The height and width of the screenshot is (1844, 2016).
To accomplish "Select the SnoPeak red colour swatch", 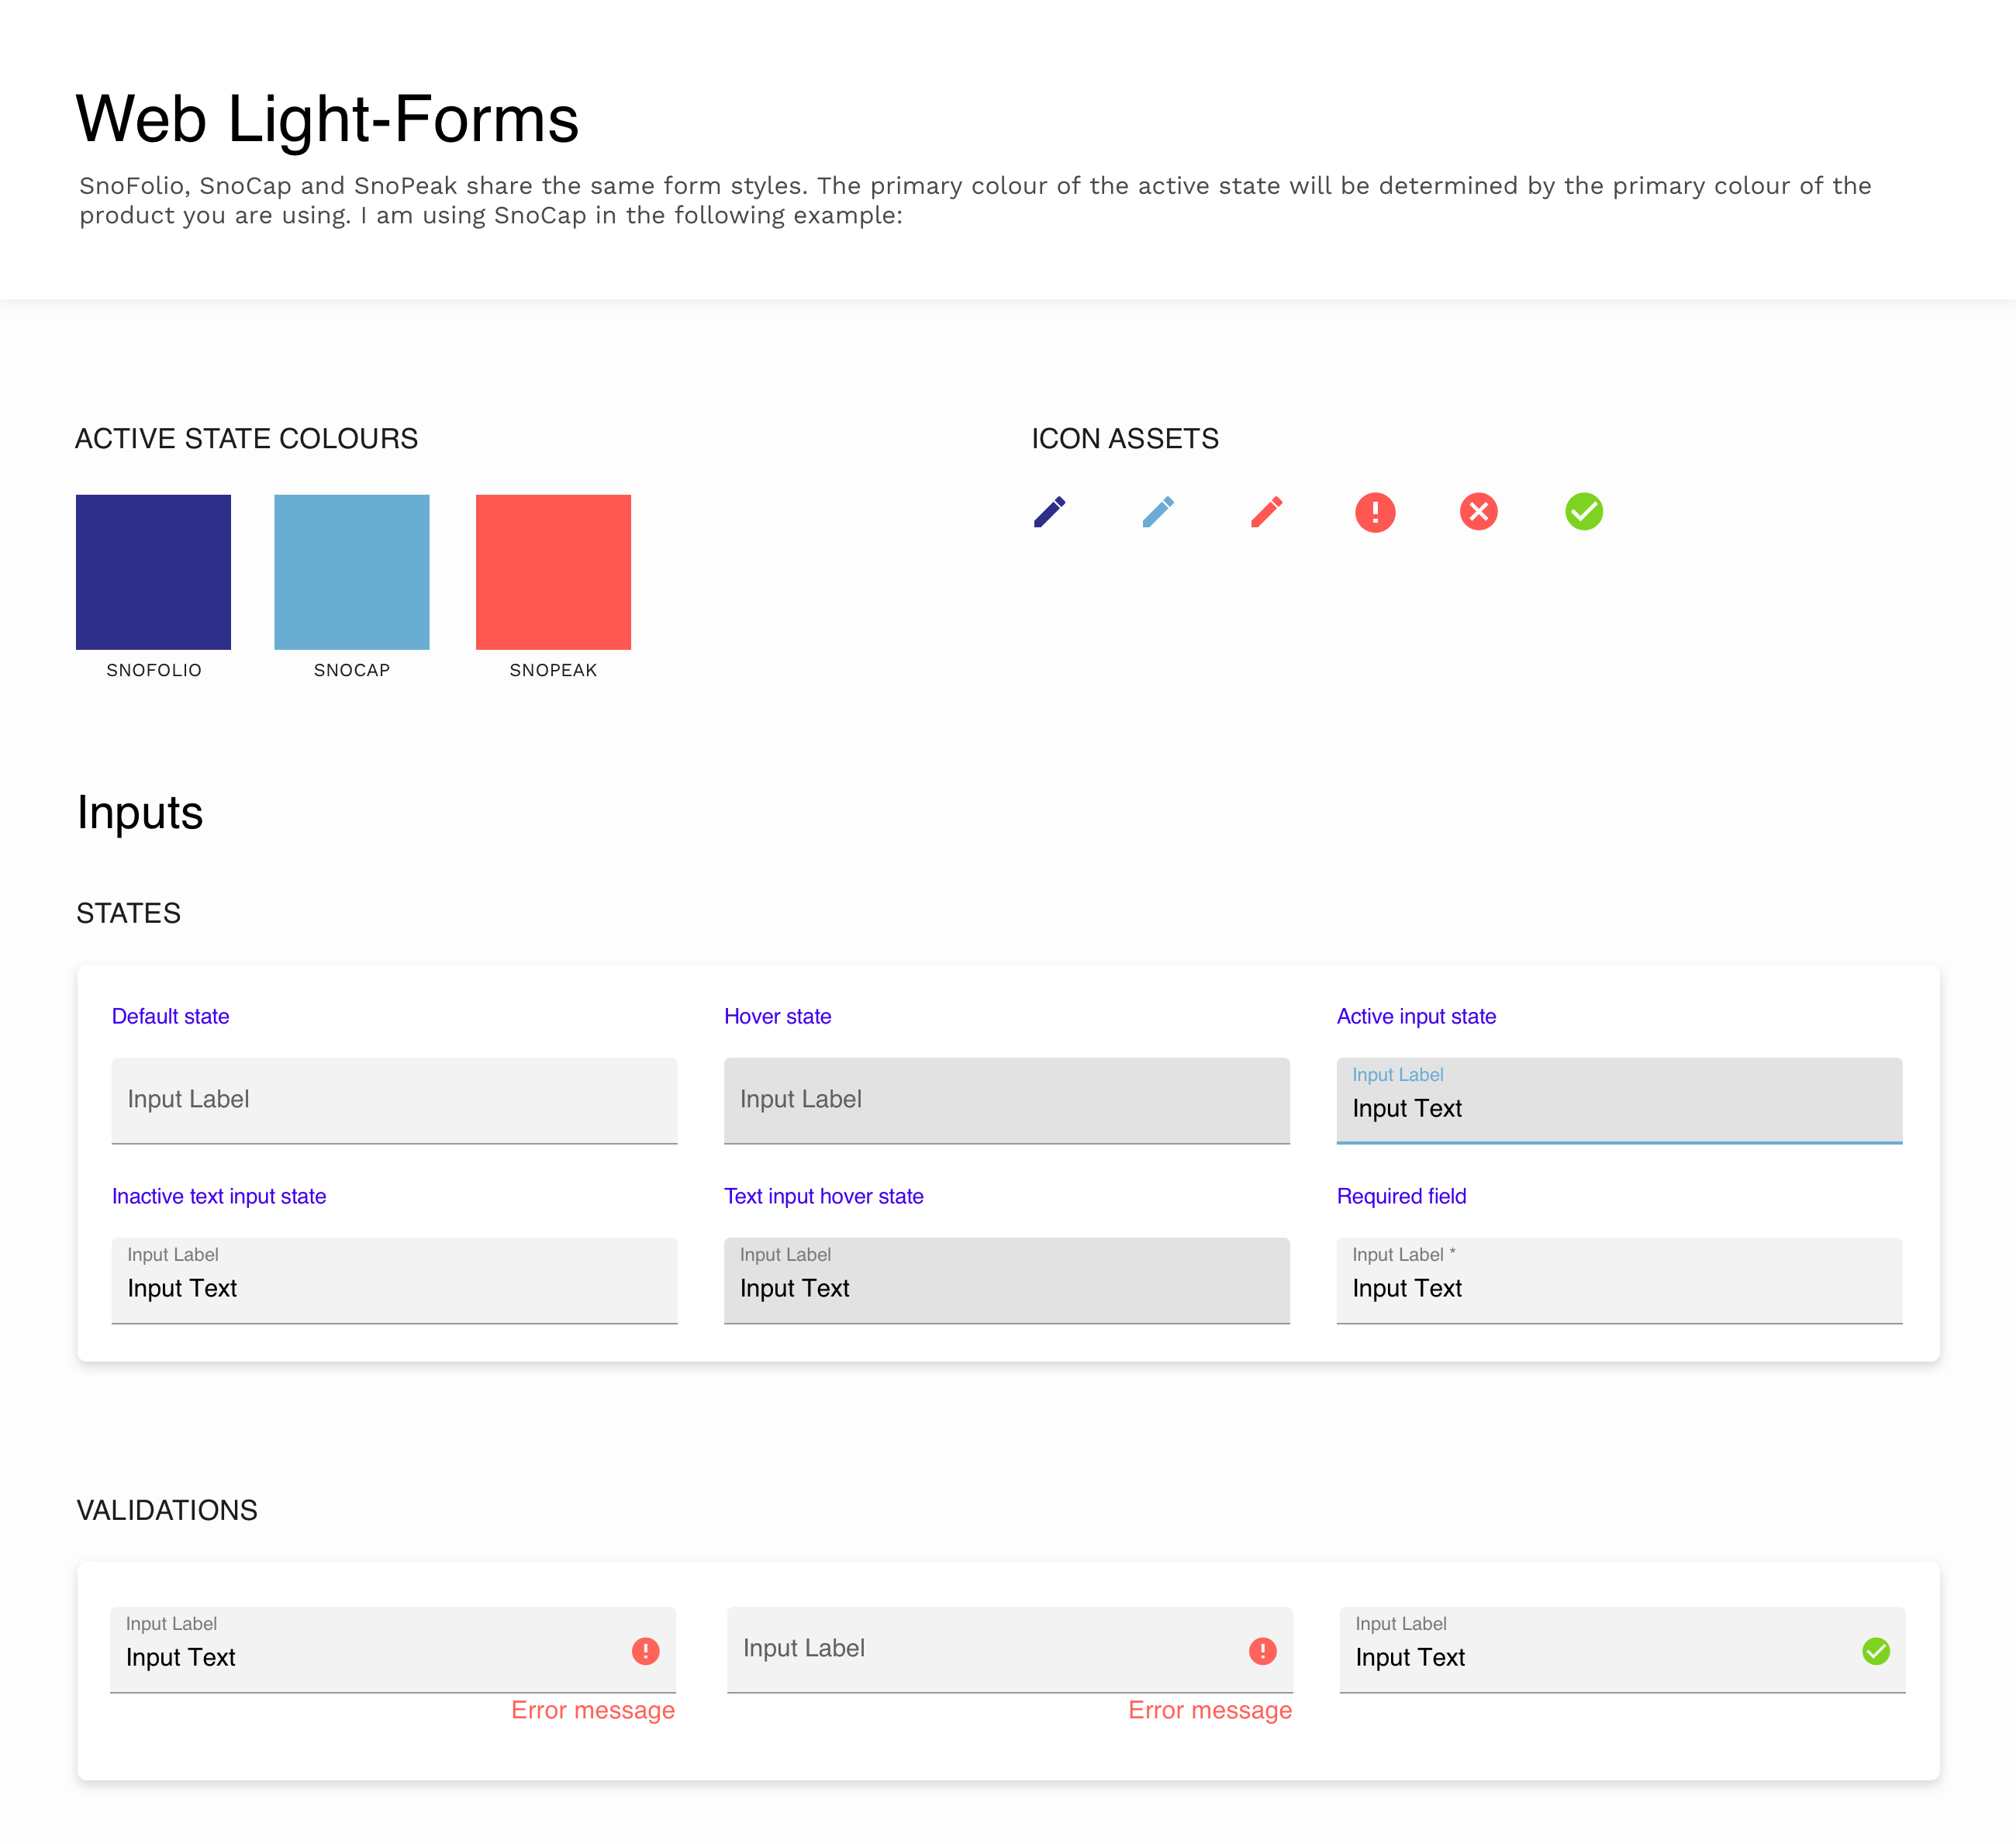I will coord(553,572).
